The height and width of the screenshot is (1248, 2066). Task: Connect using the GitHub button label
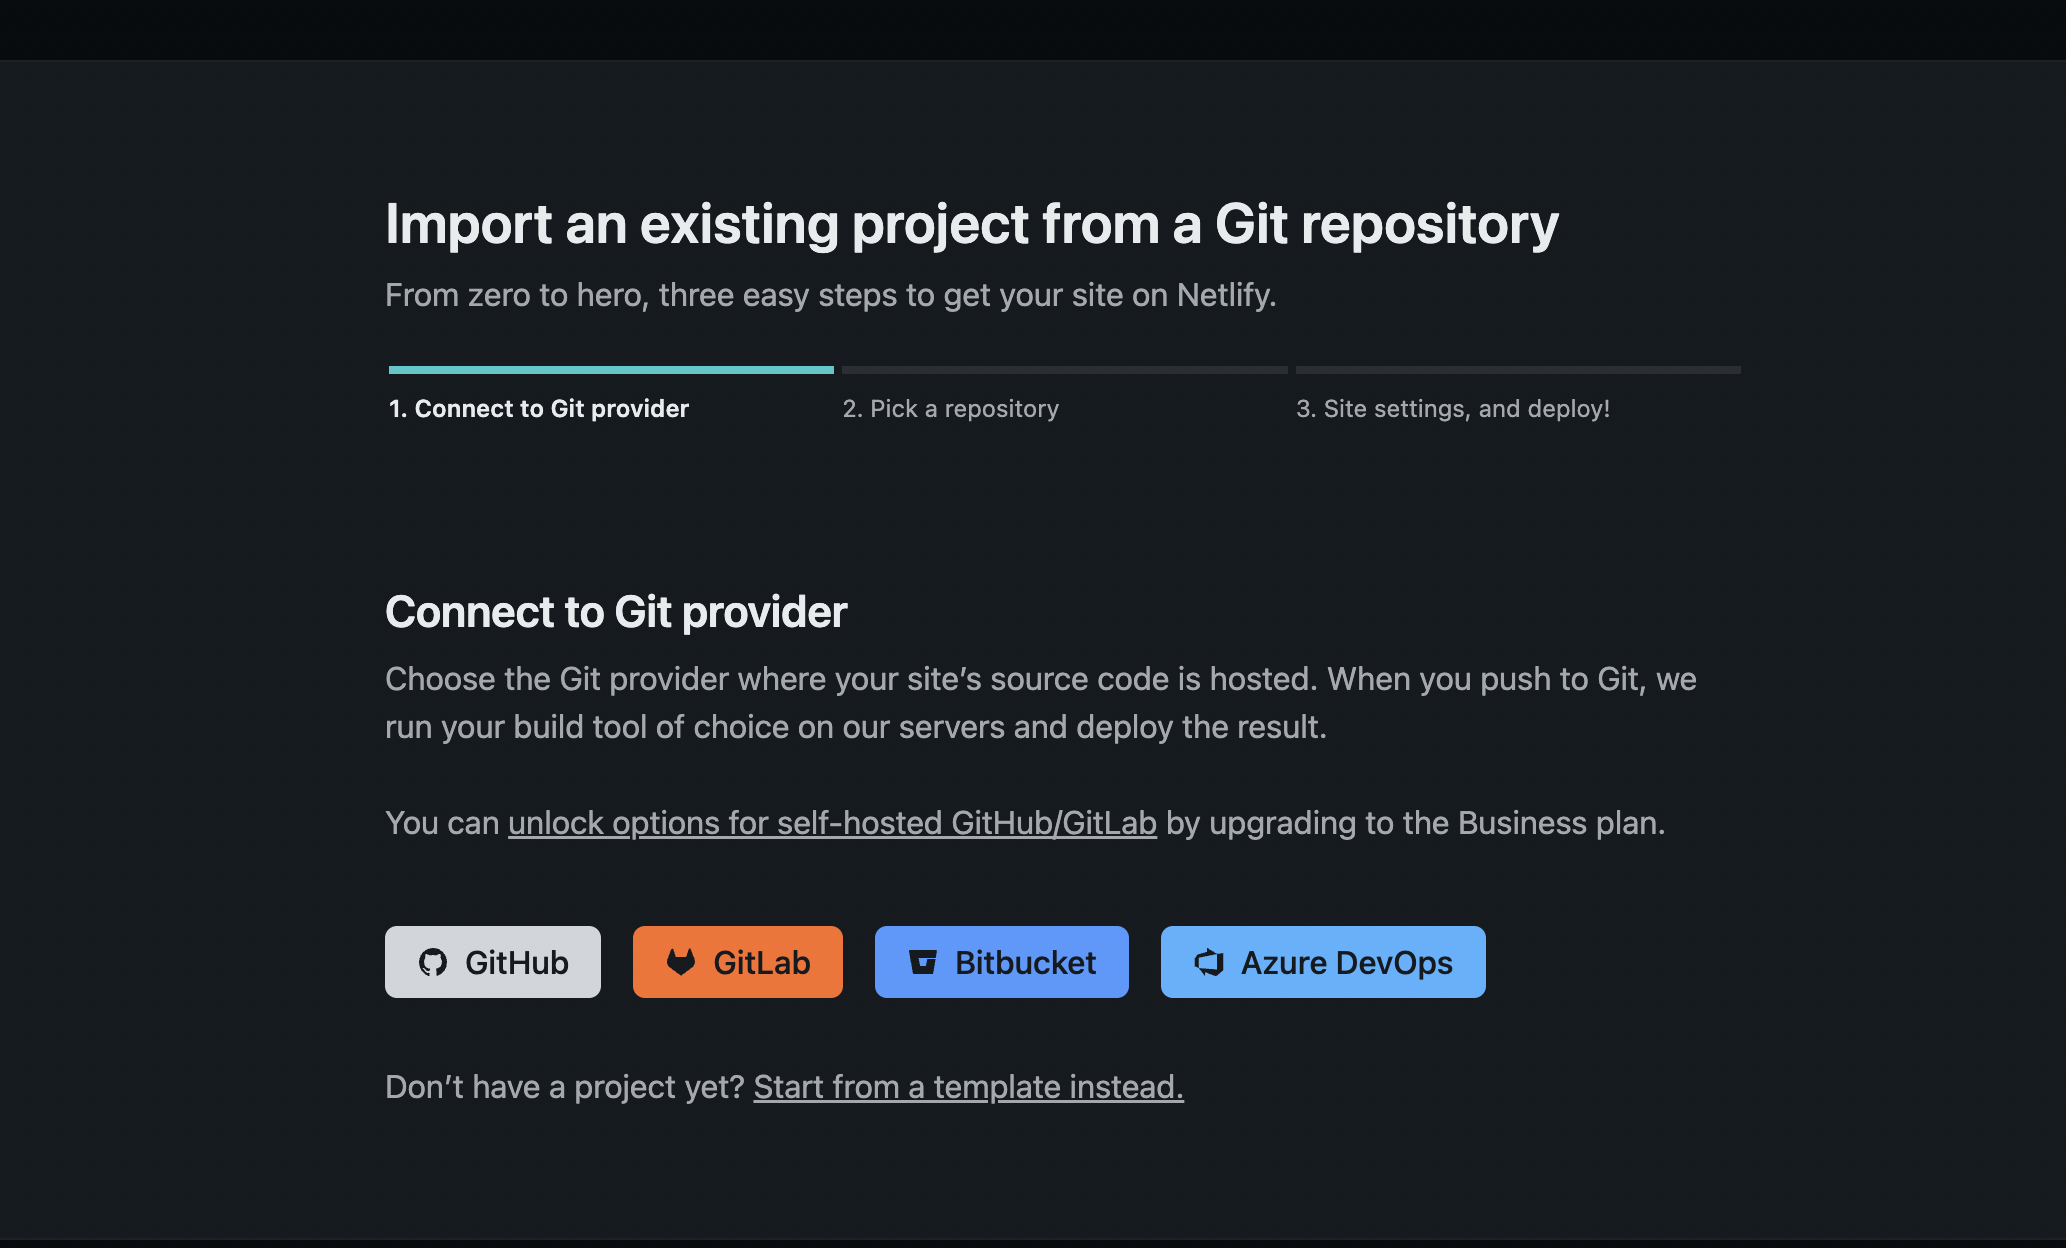coord(517,962)
